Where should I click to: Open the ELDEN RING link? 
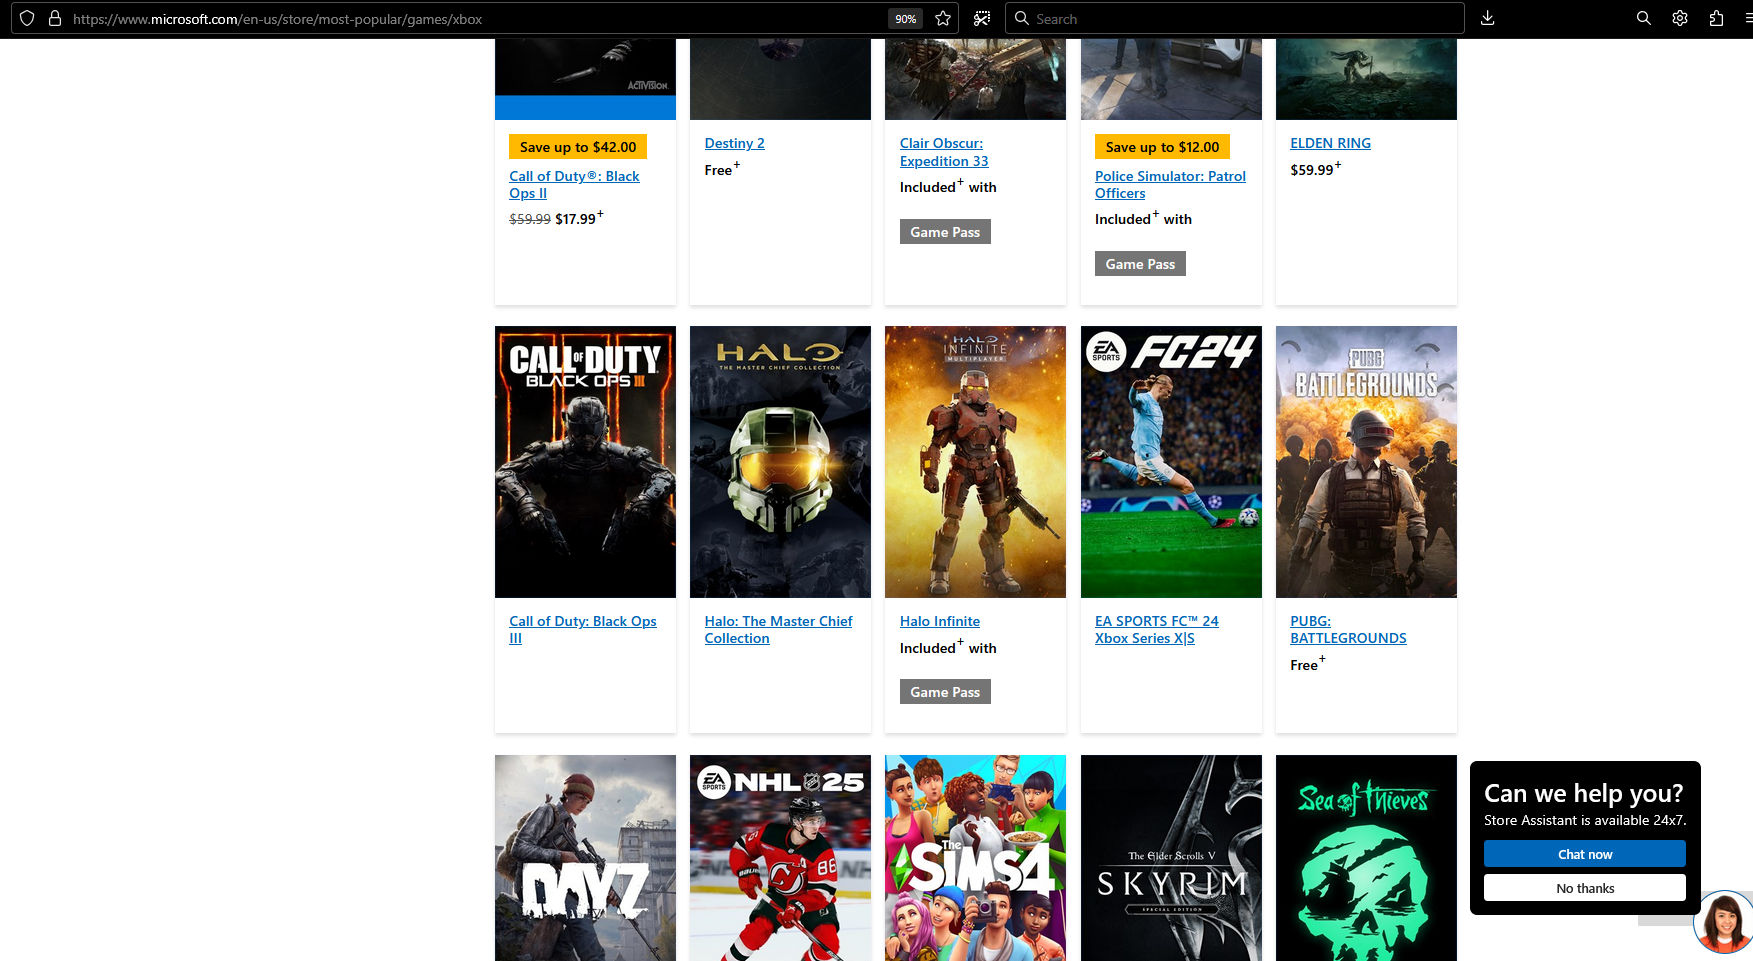coord(1330,143)
